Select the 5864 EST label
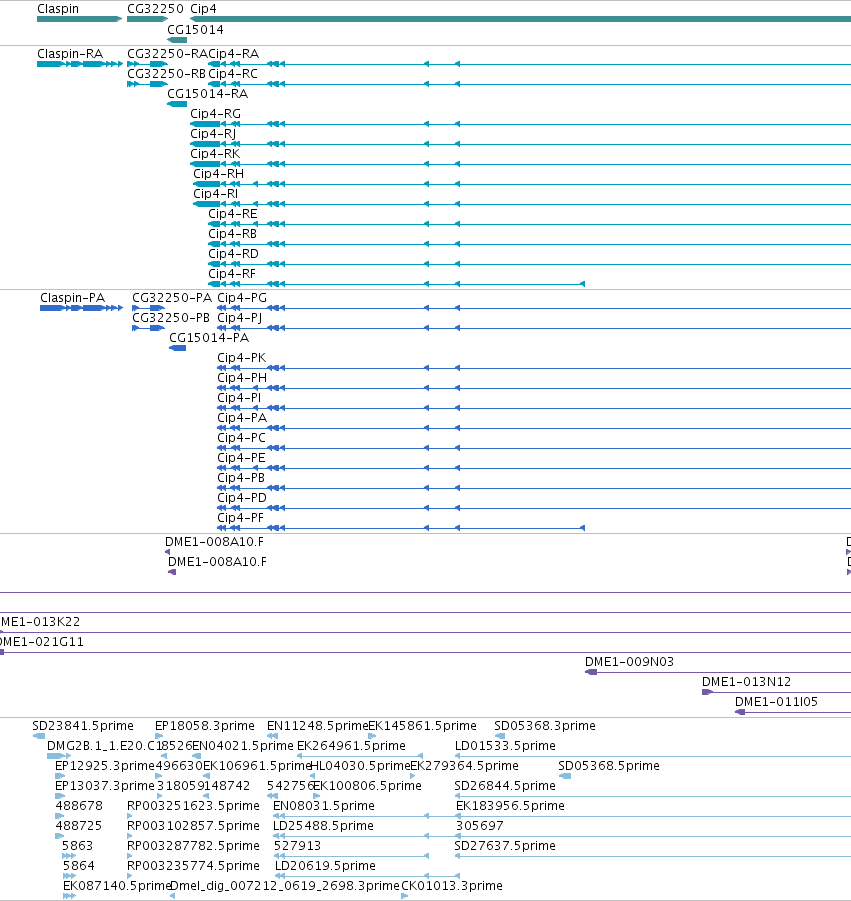The height and width of the screenshot is (901, 851). click(78, 866)
